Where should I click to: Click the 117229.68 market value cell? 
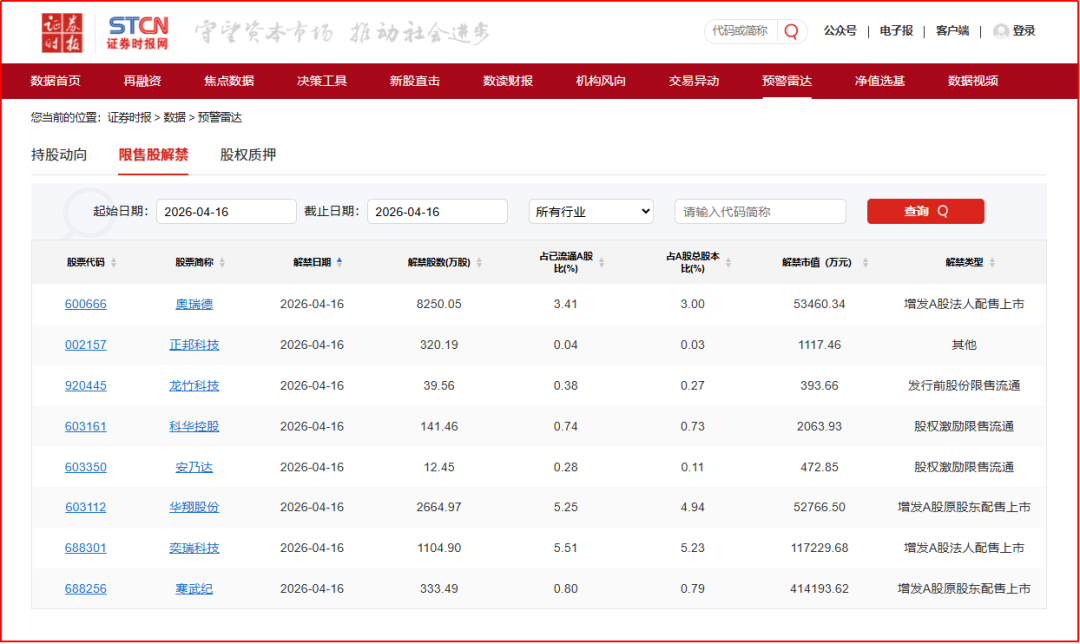pos(819,548)
